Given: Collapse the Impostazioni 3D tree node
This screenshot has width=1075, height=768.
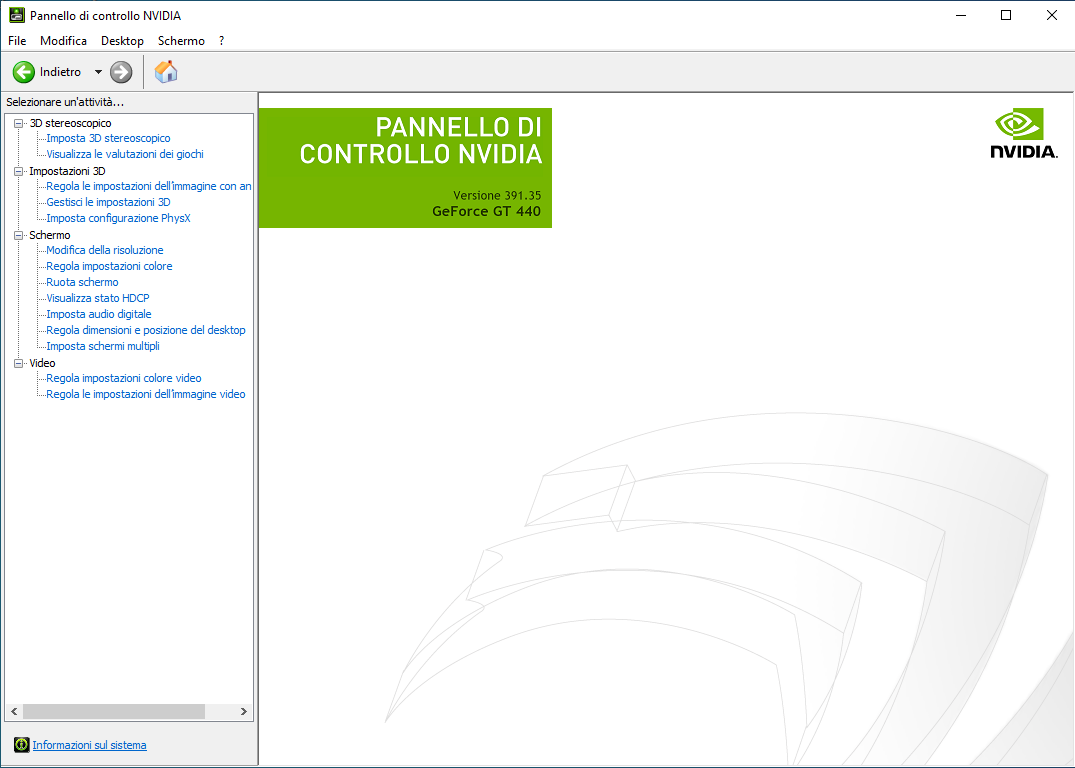Looking at the screenshot, I should (x=19, y=171).
